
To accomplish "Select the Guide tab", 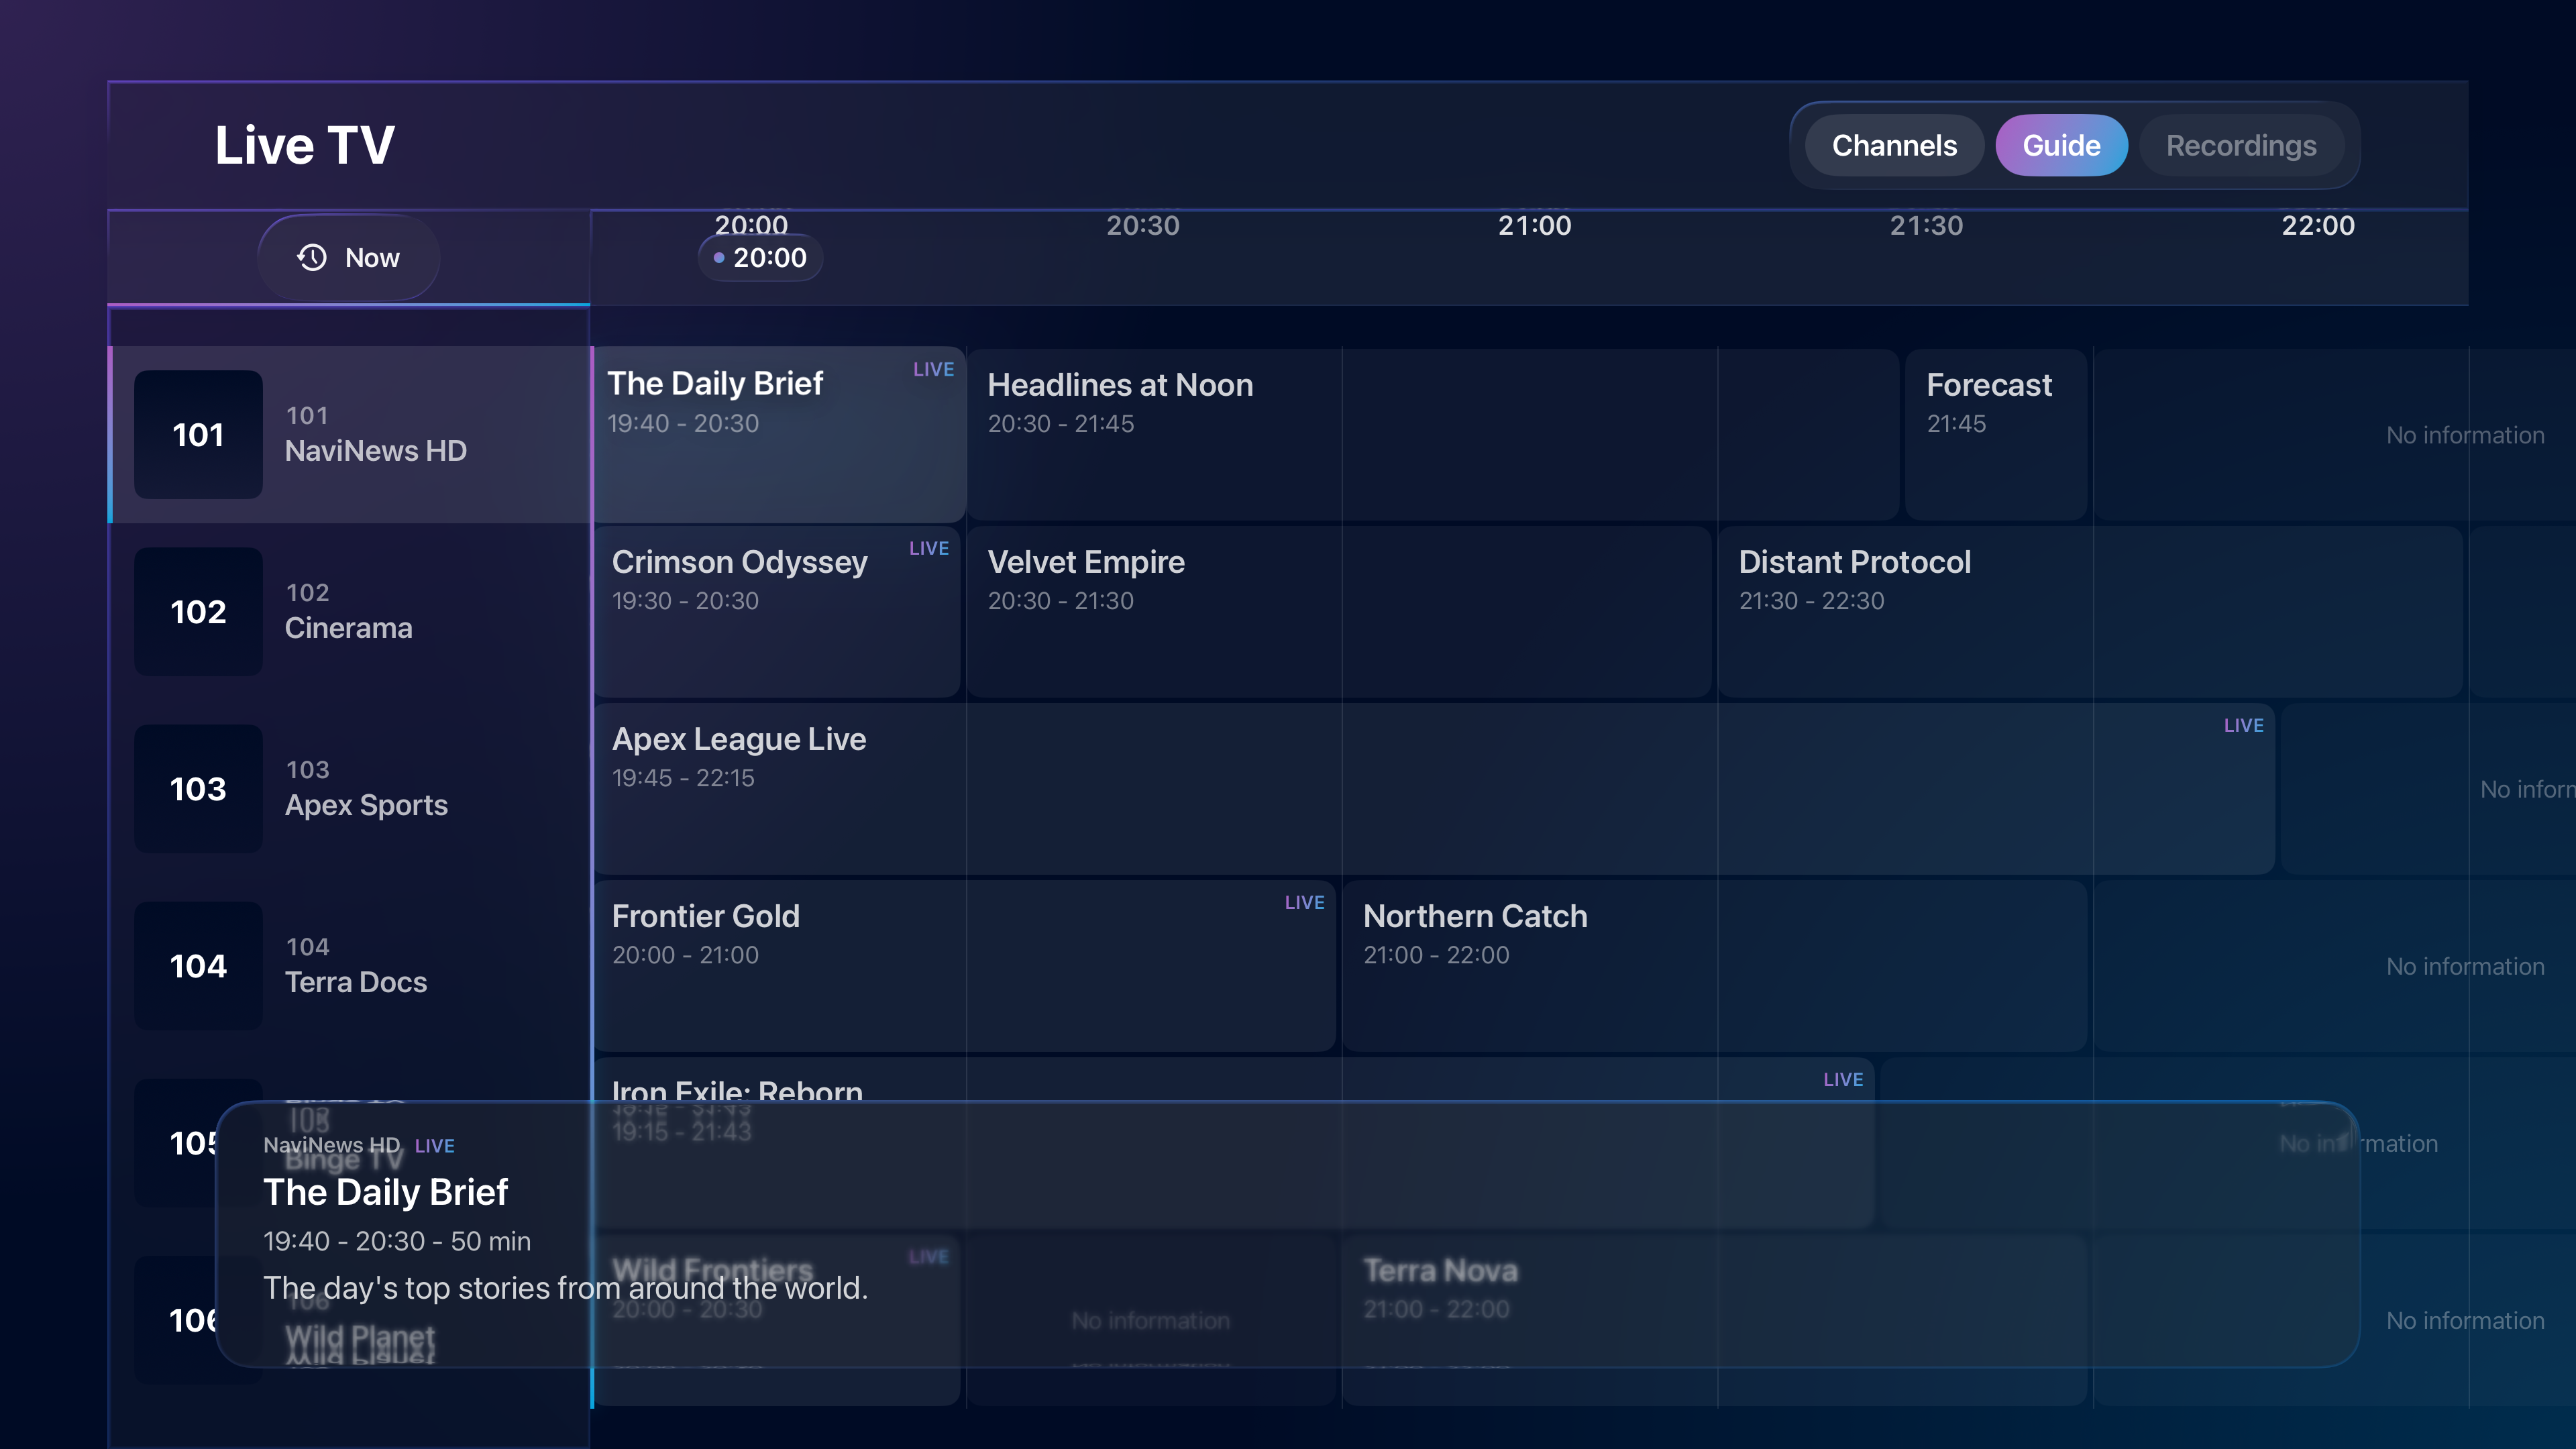I will point(2061,146).
